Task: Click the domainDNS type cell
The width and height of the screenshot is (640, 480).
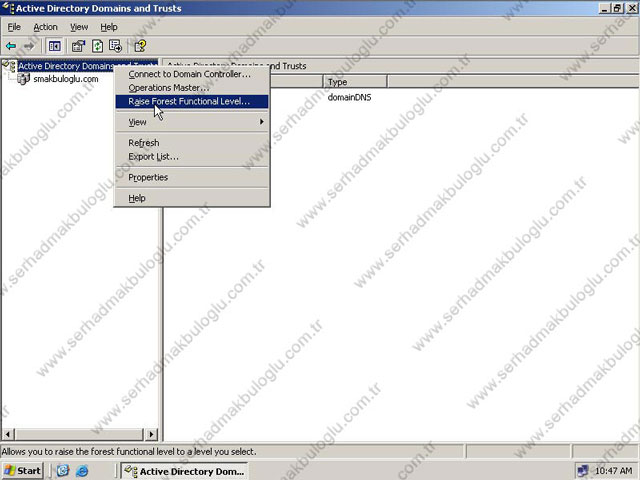Action: 349,98
